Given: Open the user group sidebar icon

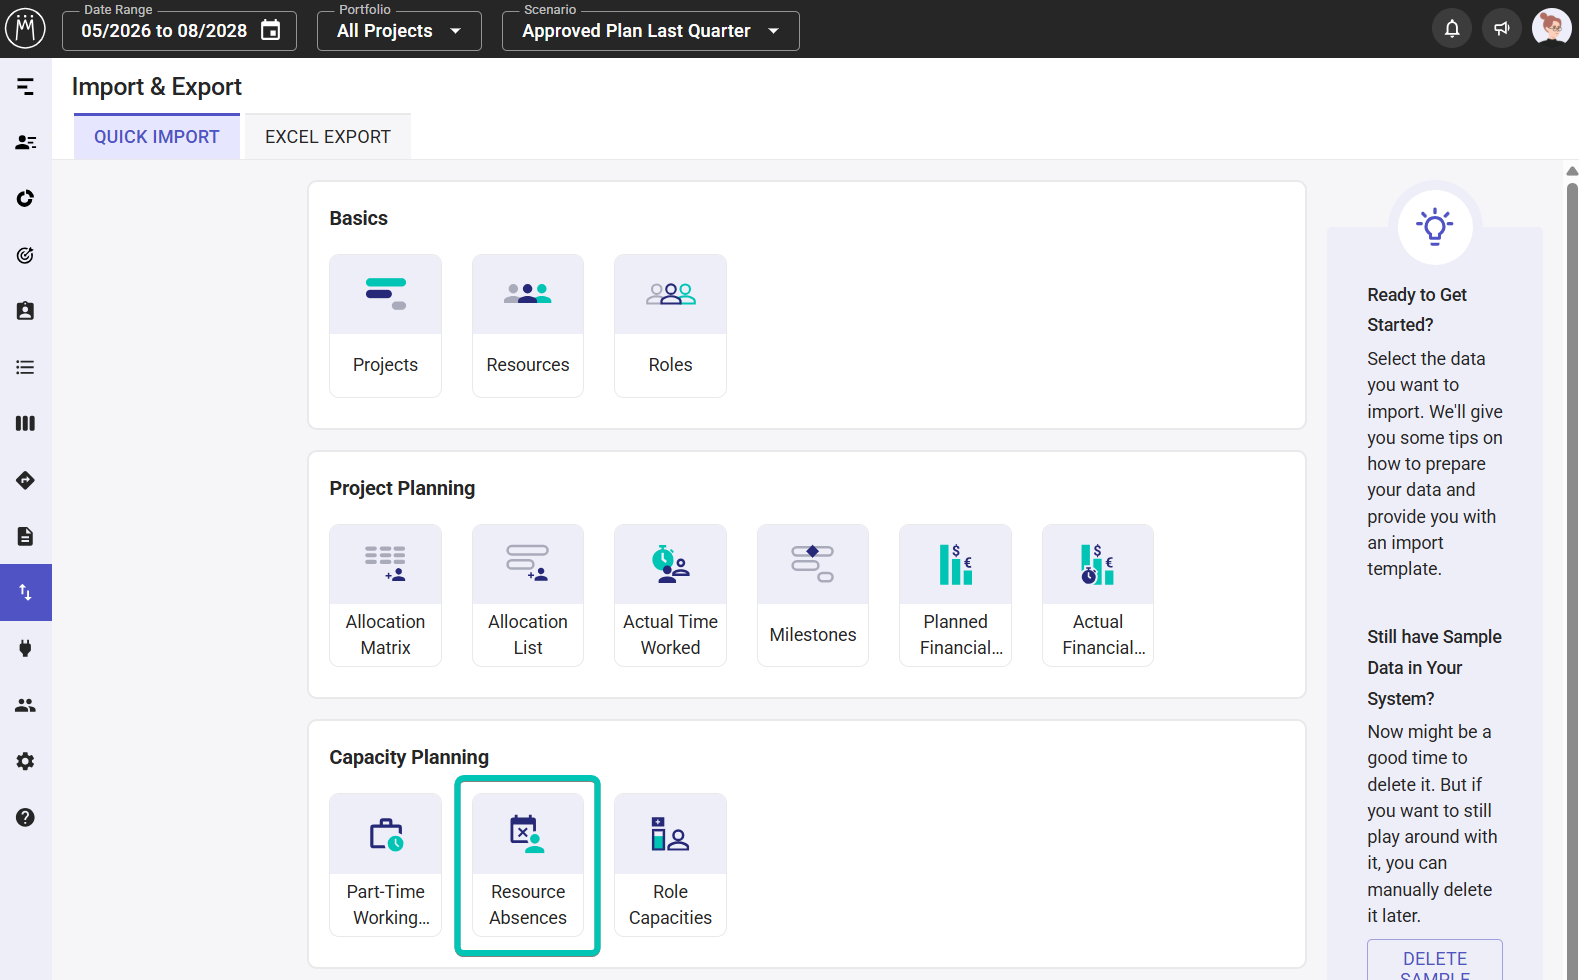Looking at the screenshot, I should click(26, 705).
